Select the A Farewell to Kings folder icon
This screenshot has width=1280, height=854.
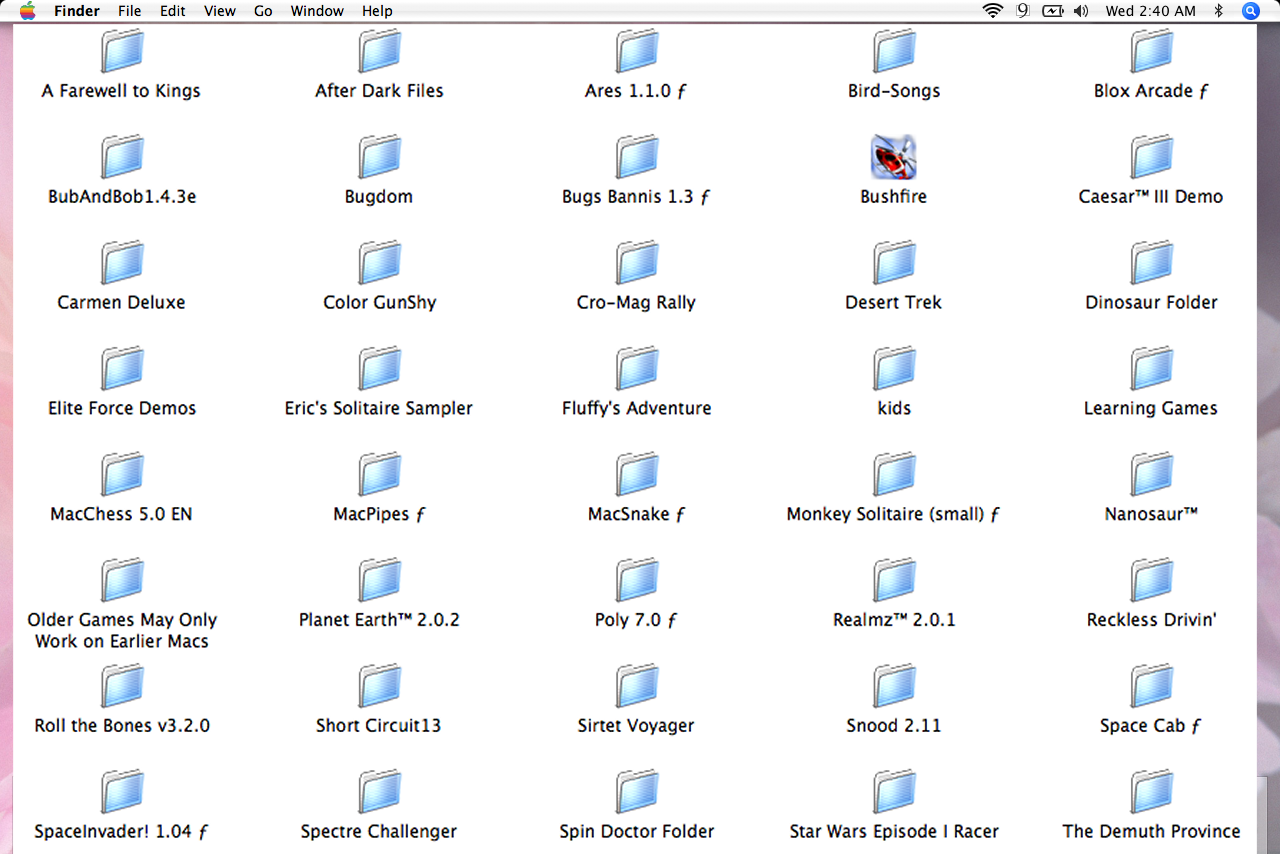click(122, 50)
